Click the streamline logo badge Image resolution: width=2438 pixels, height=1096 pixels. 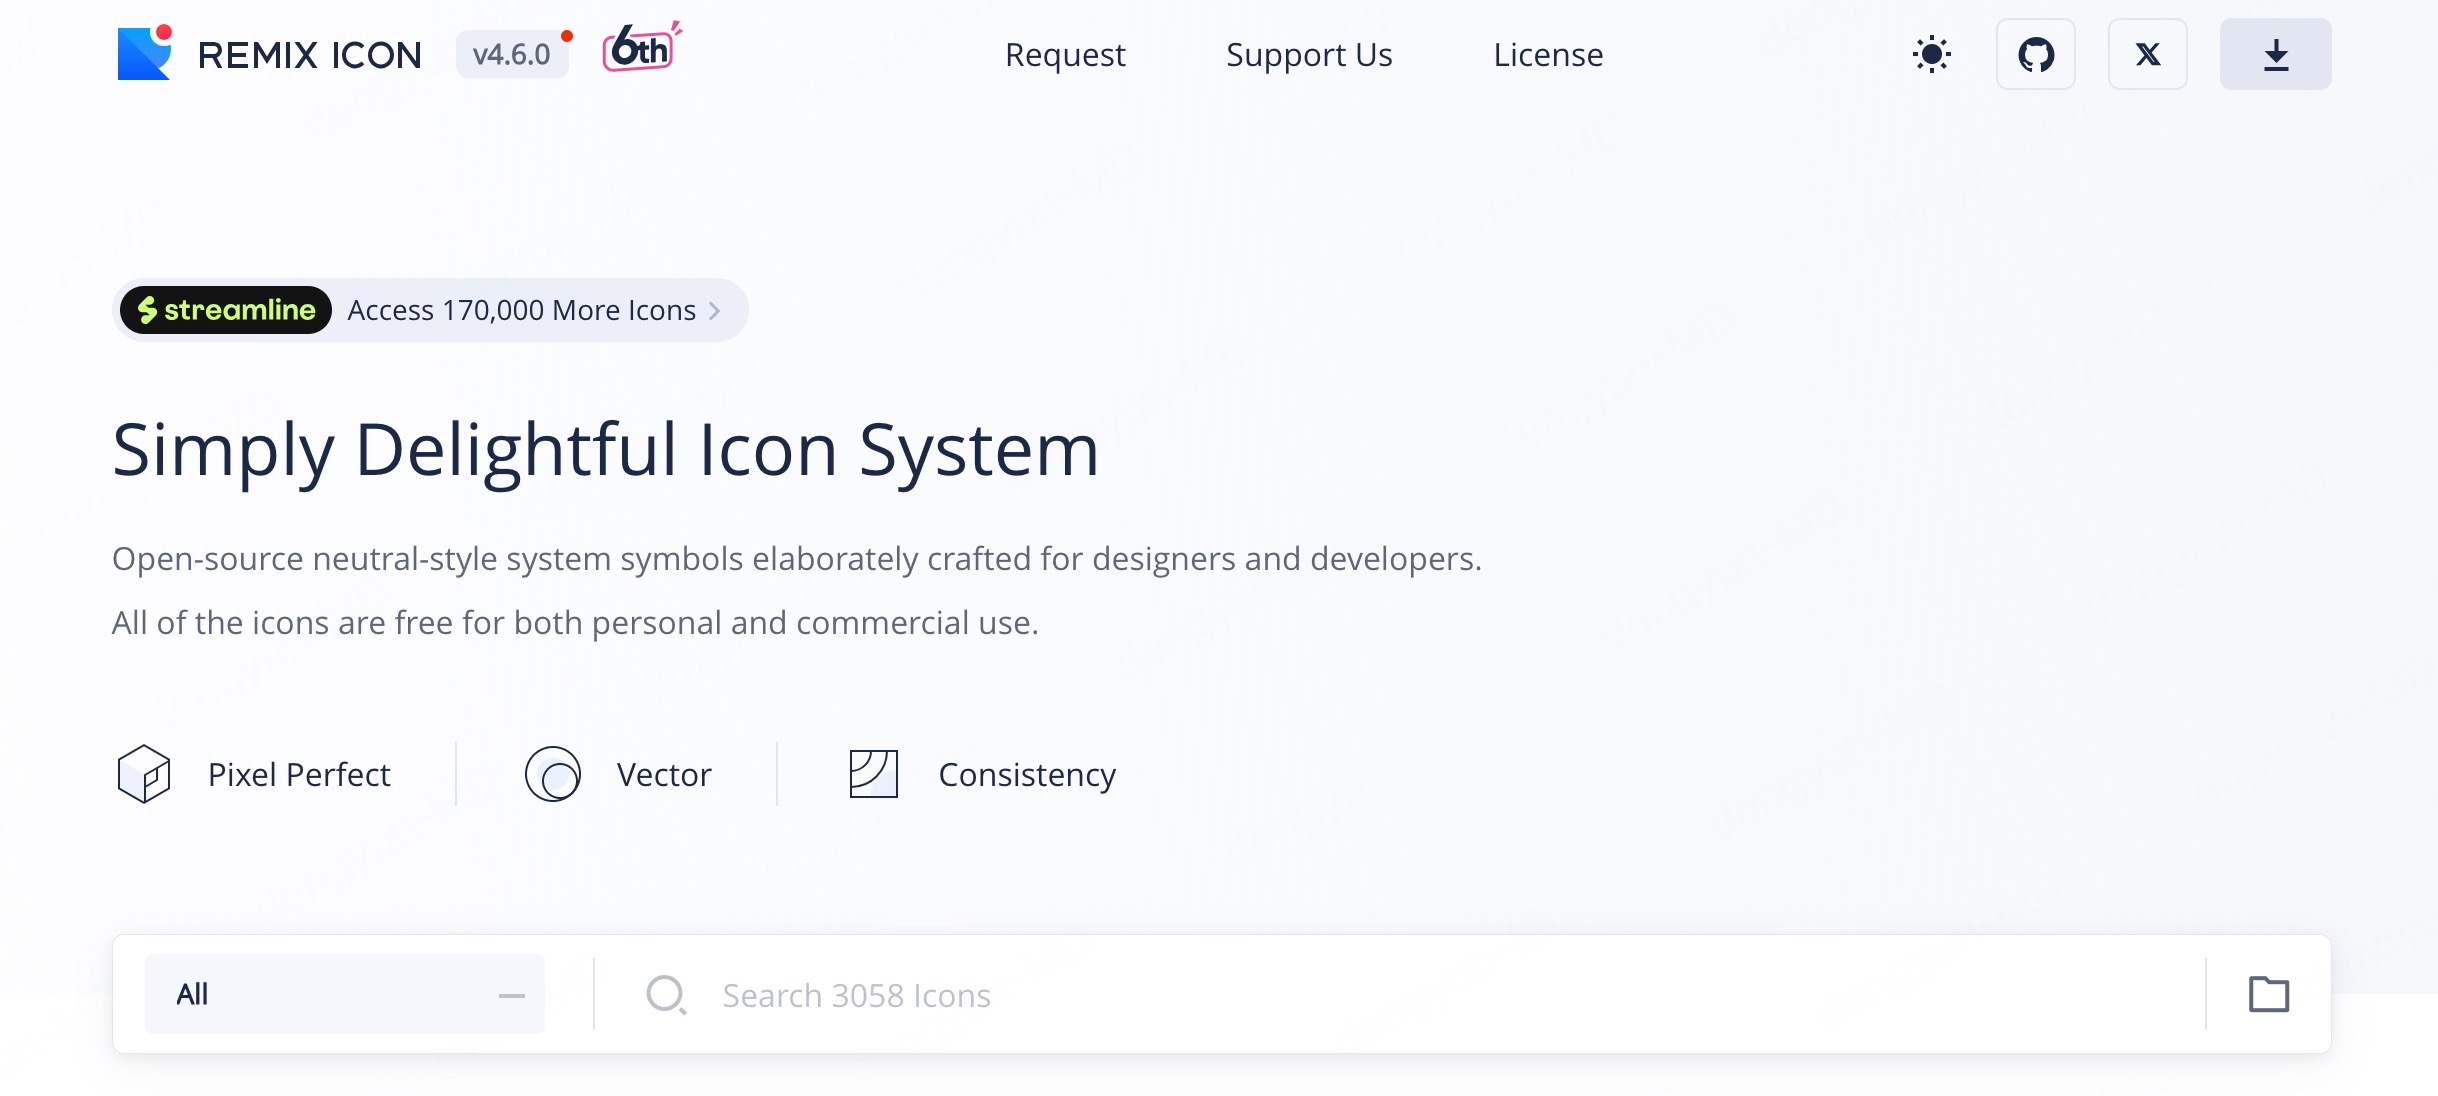tap(226, 310)
